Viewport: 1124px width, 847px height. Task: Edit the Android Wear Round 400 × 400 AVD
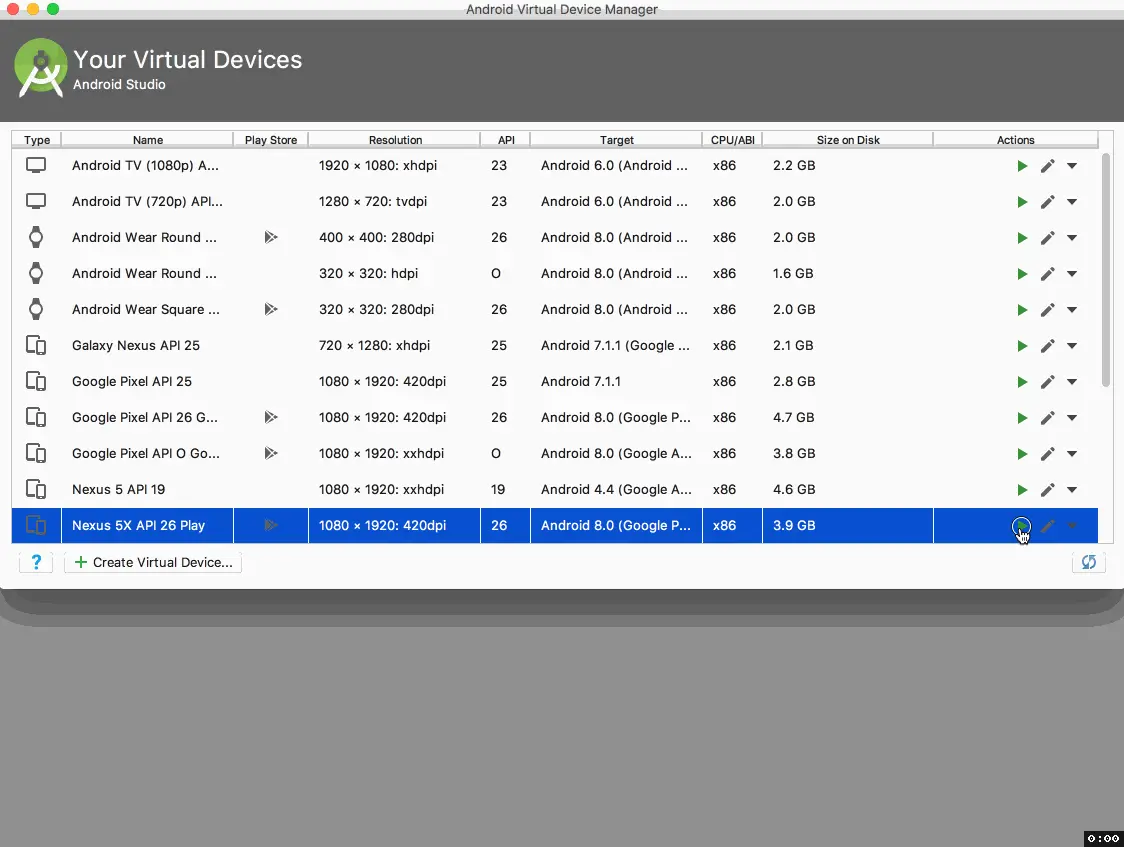1047,238
